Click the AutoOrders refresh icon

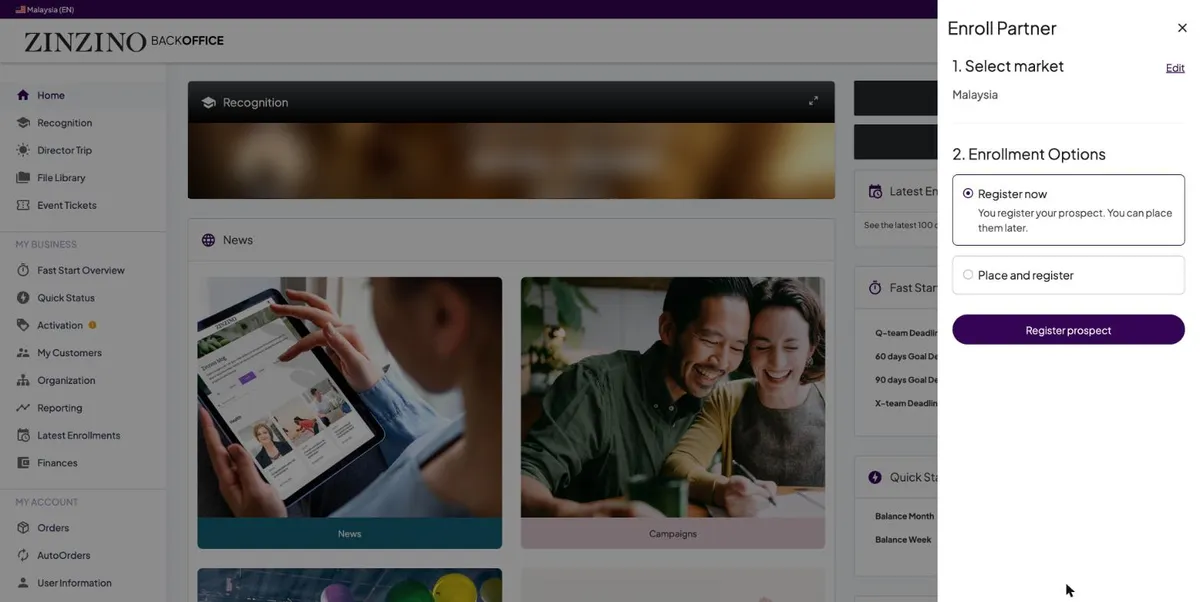point(23,555)
